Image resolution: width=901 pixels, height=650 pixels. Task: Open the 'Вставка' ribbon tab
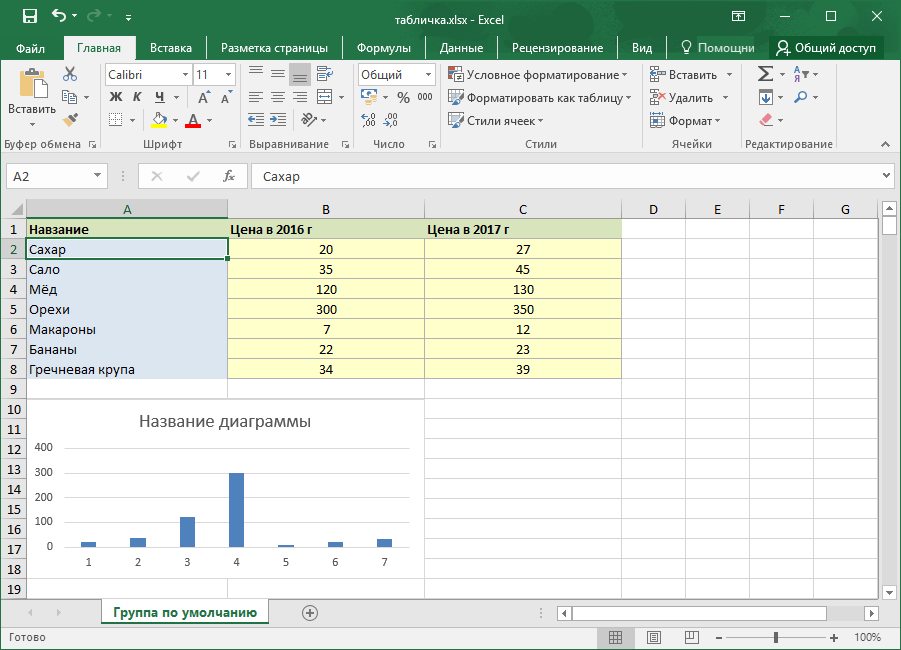coord(171,48)
